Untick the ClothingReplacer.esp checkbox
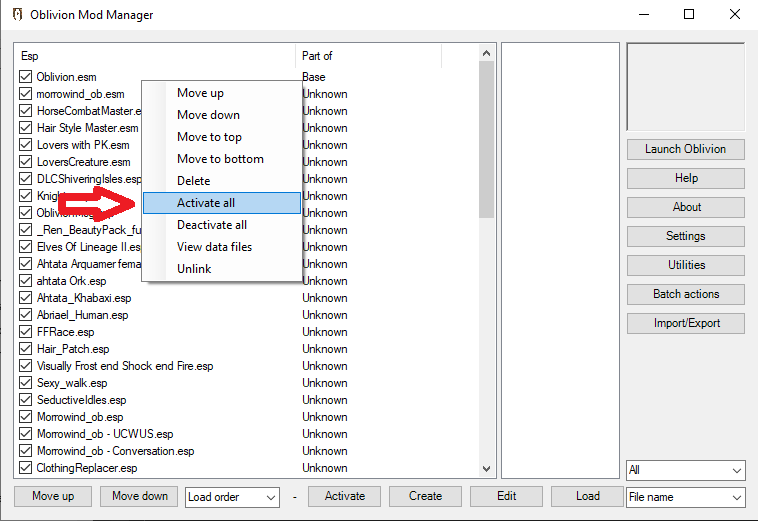758x521 pixels. coord(26,468)
